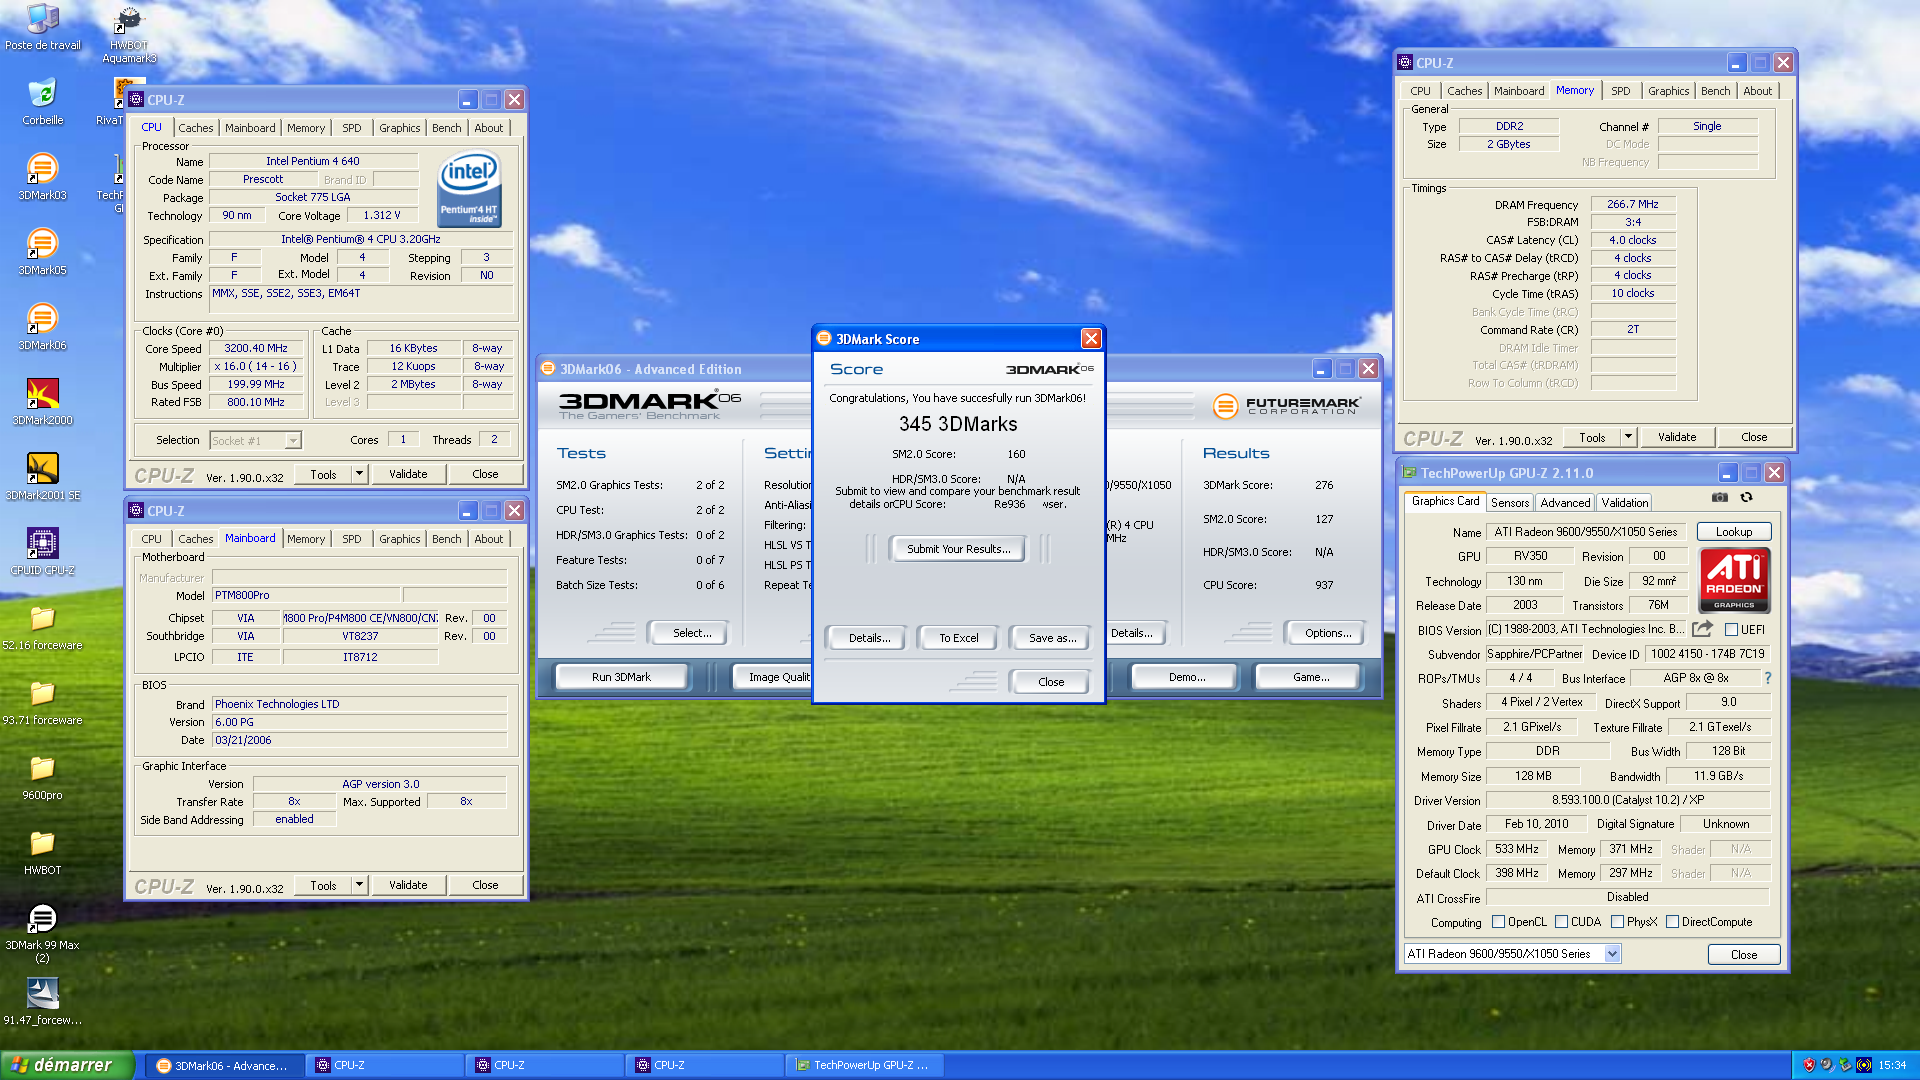Launch 3DMark 99 Max shortcut
This screenshot has width=1920, height=1080.
(42, 933)
